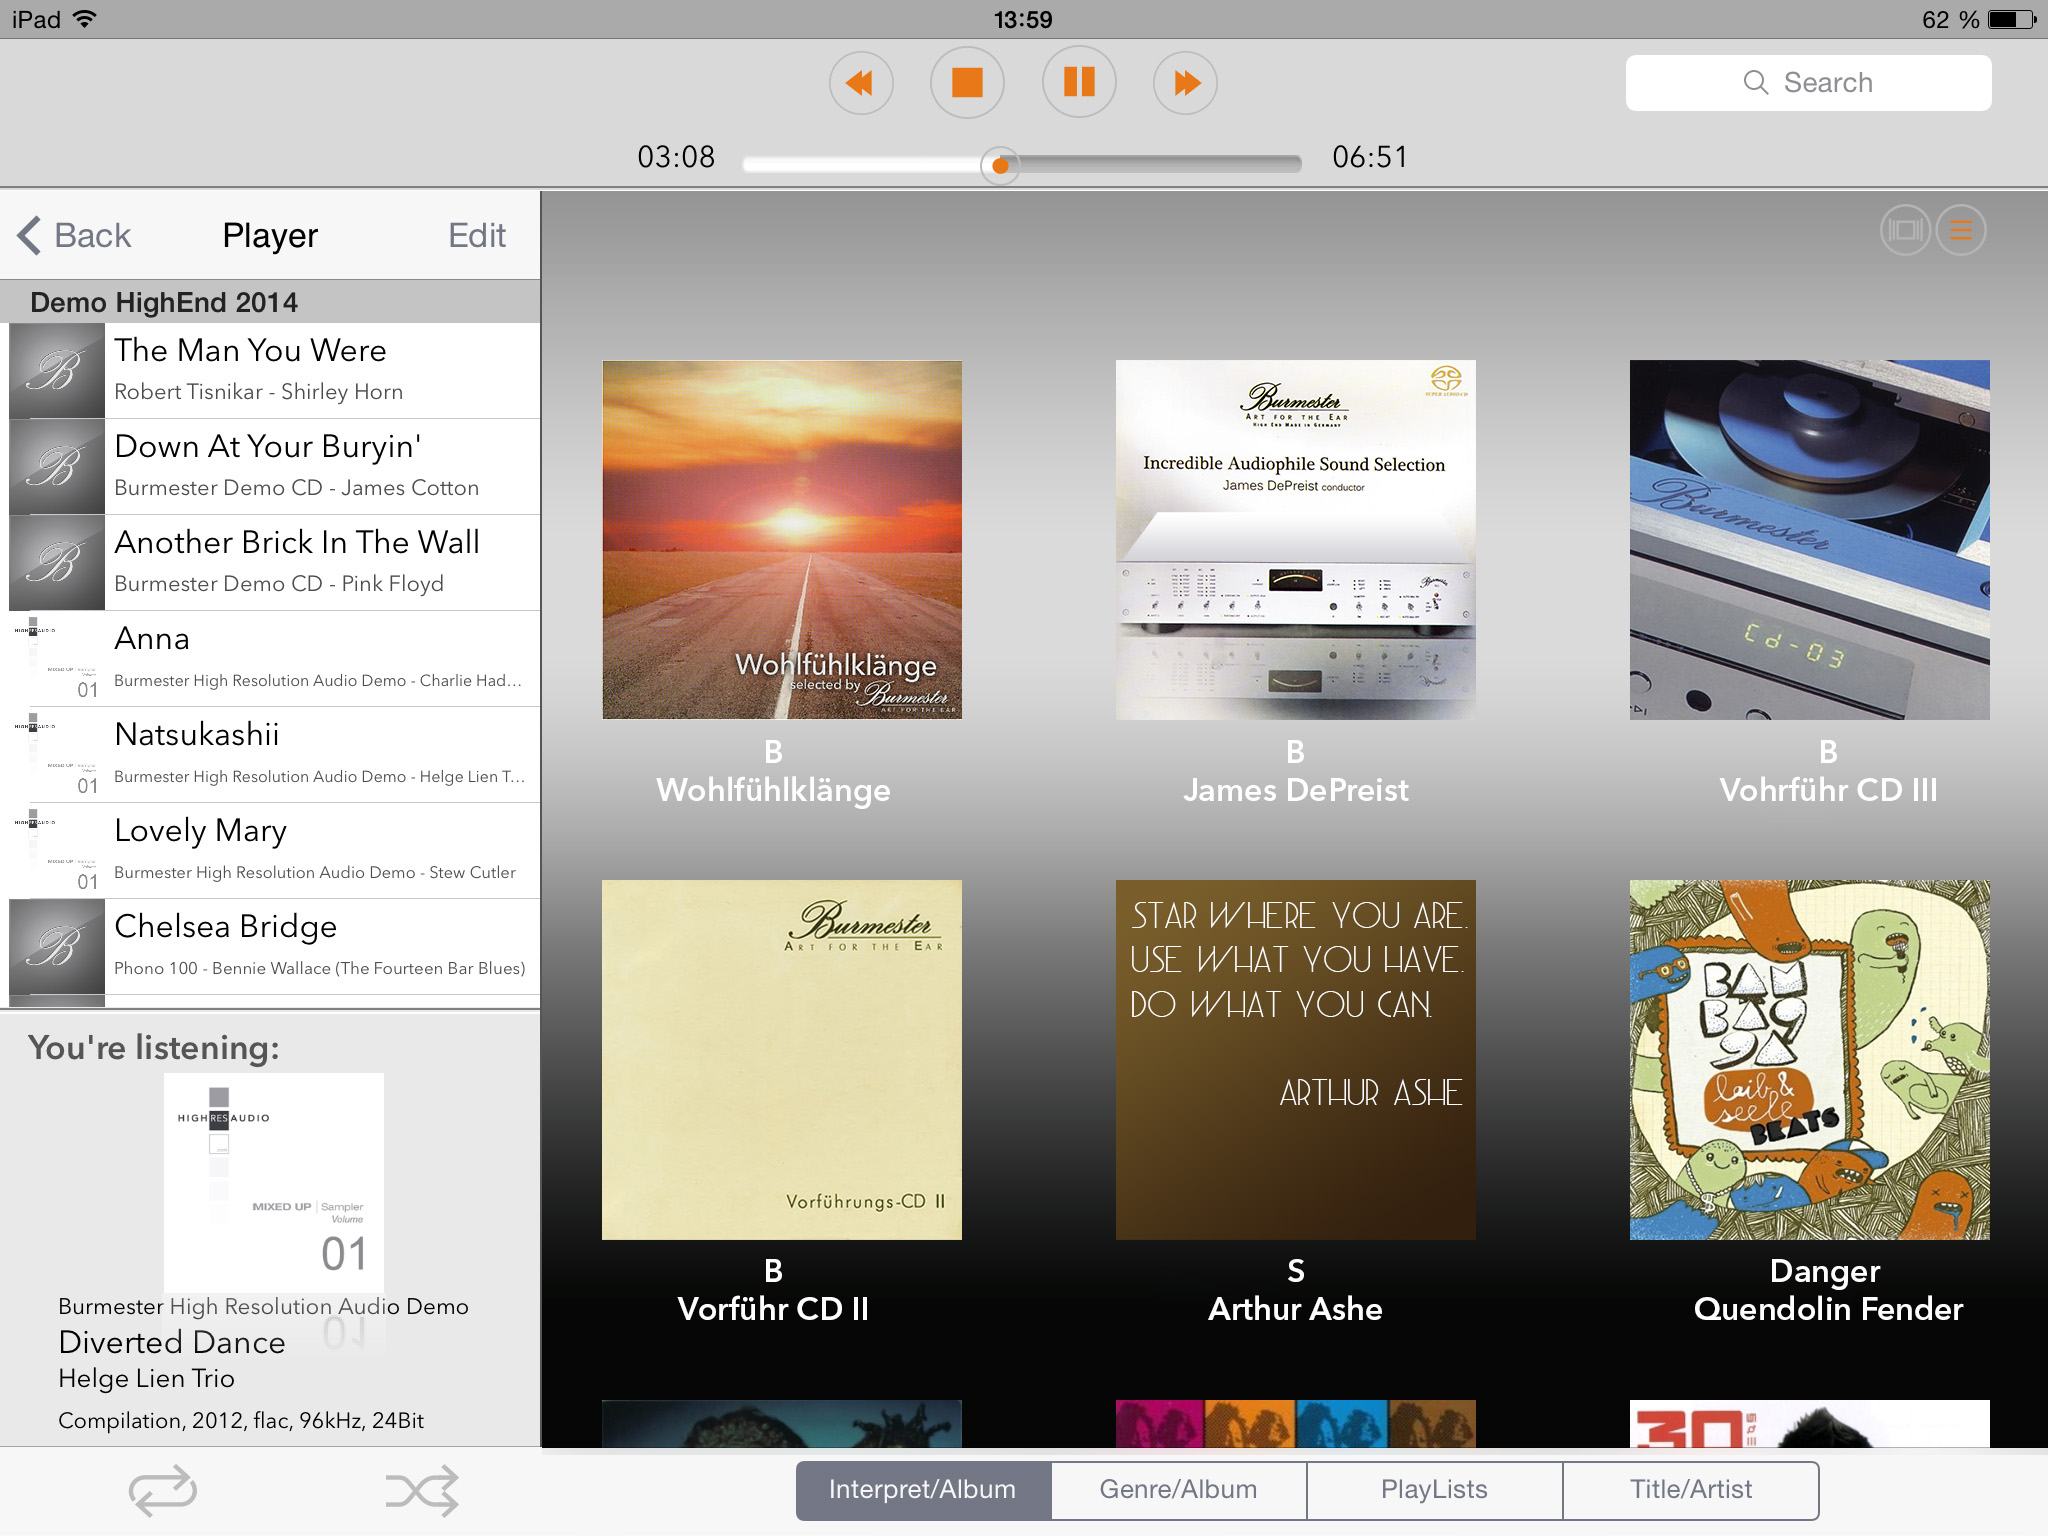Tap the magnifier icon in Search

1756,83
